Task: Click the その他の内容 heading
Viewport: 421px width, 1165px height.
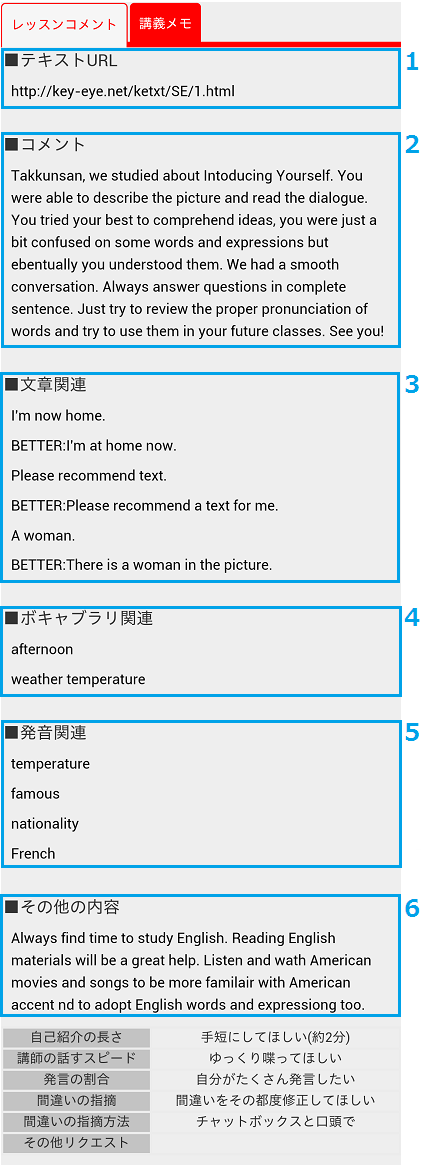Action: click(62, 907)
